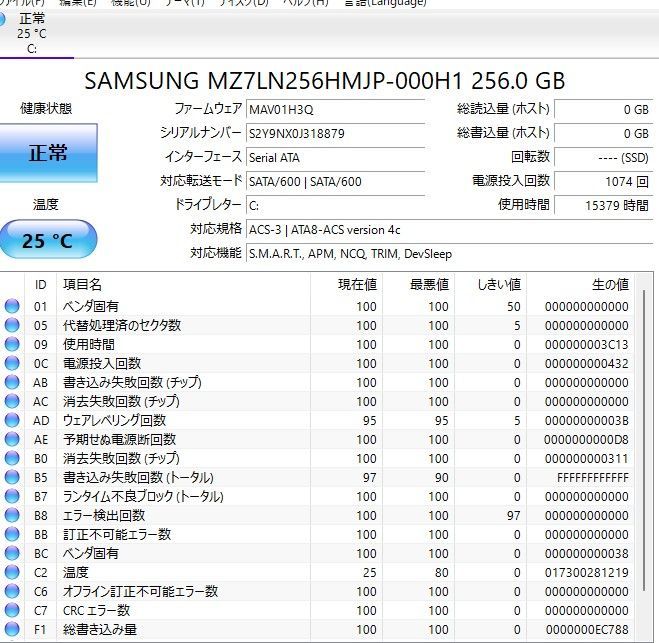Click raw value 017300281219 in row C2

pos(587,572)
